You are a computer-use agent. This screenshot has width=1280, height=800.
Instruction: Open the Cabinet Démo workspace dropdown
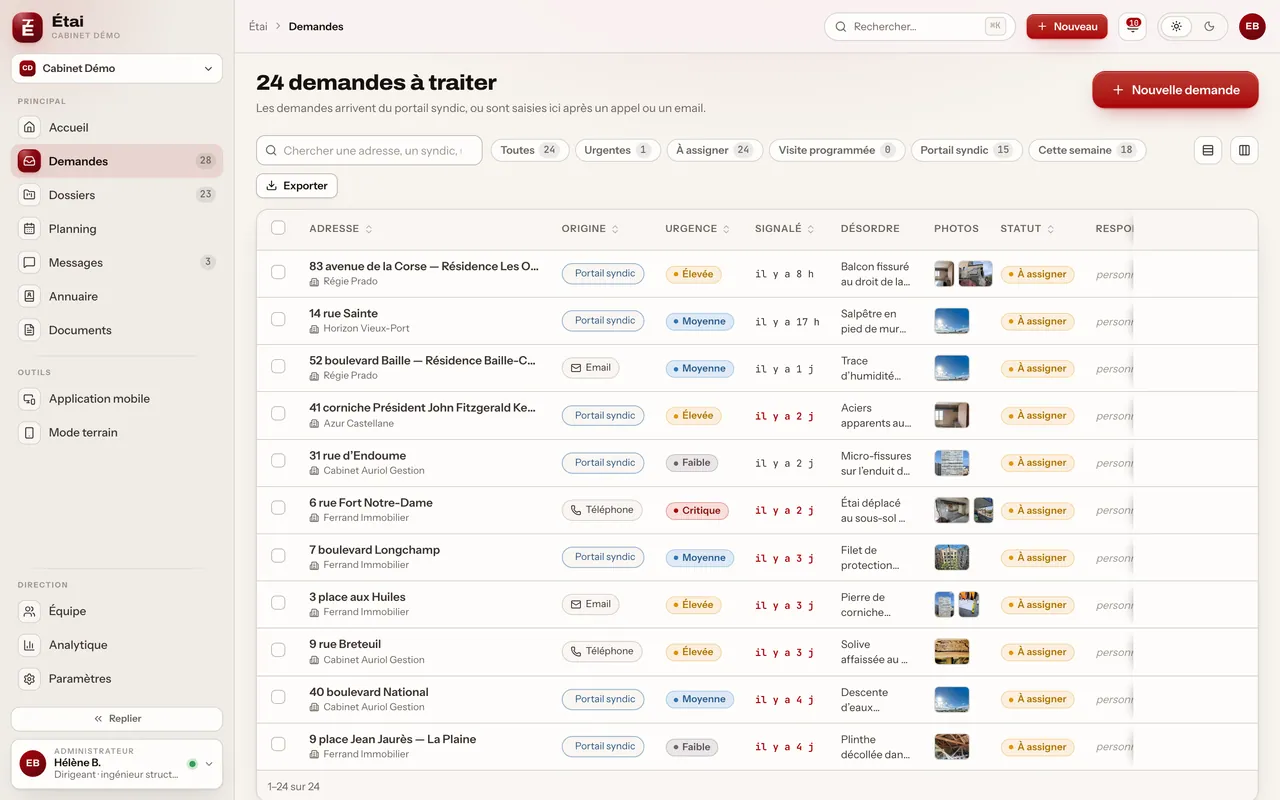coord(117,69)
